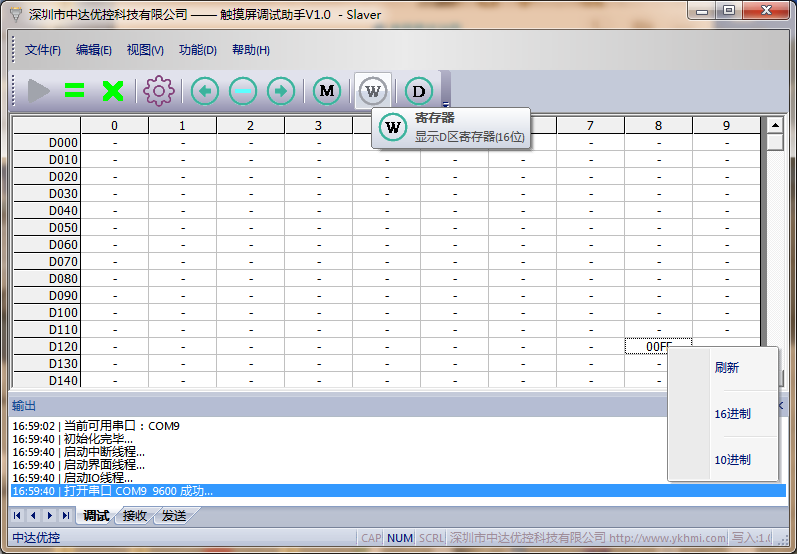
Task: Click the green equals sign icon
Action: (x=75, y=92)
